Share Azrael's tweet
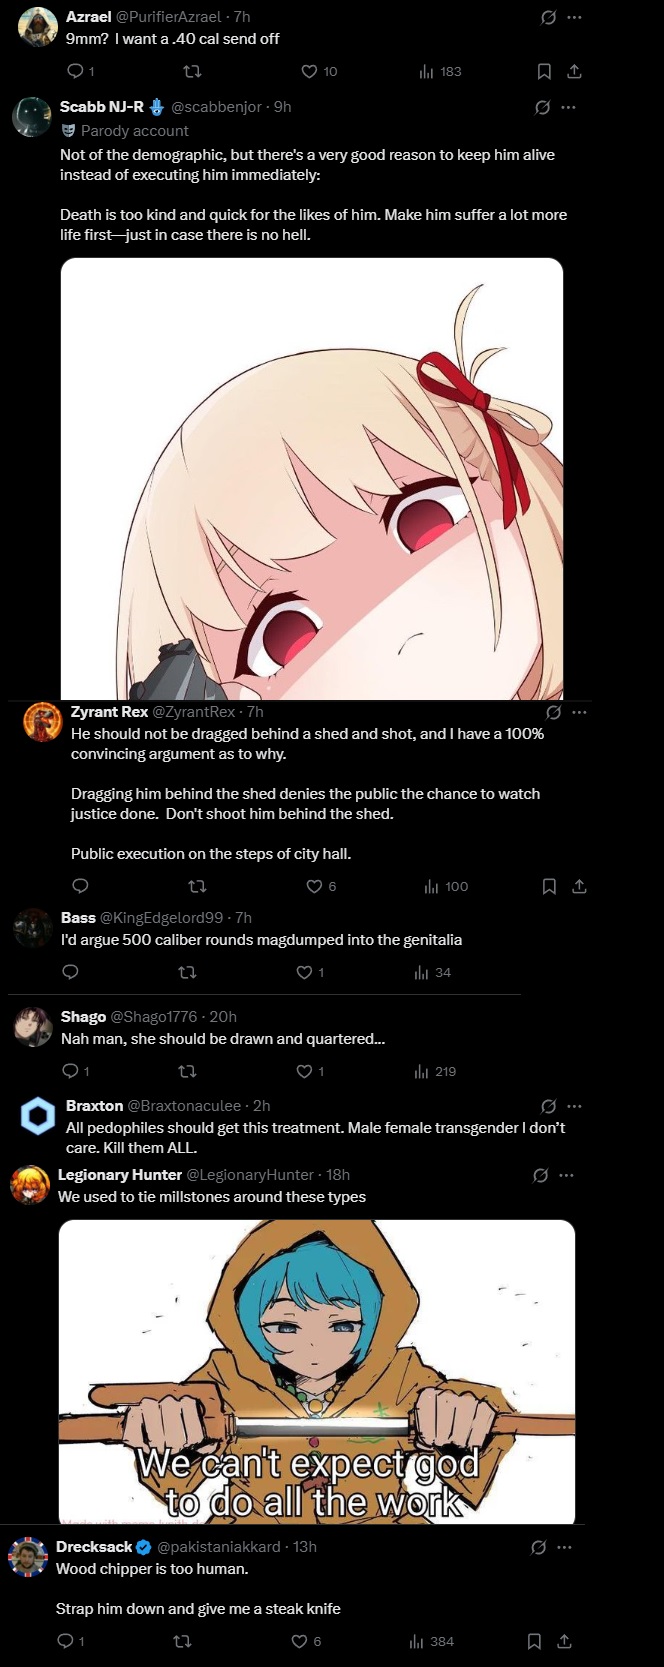This screenshot has width=664, height=1667. coord(575,71)
